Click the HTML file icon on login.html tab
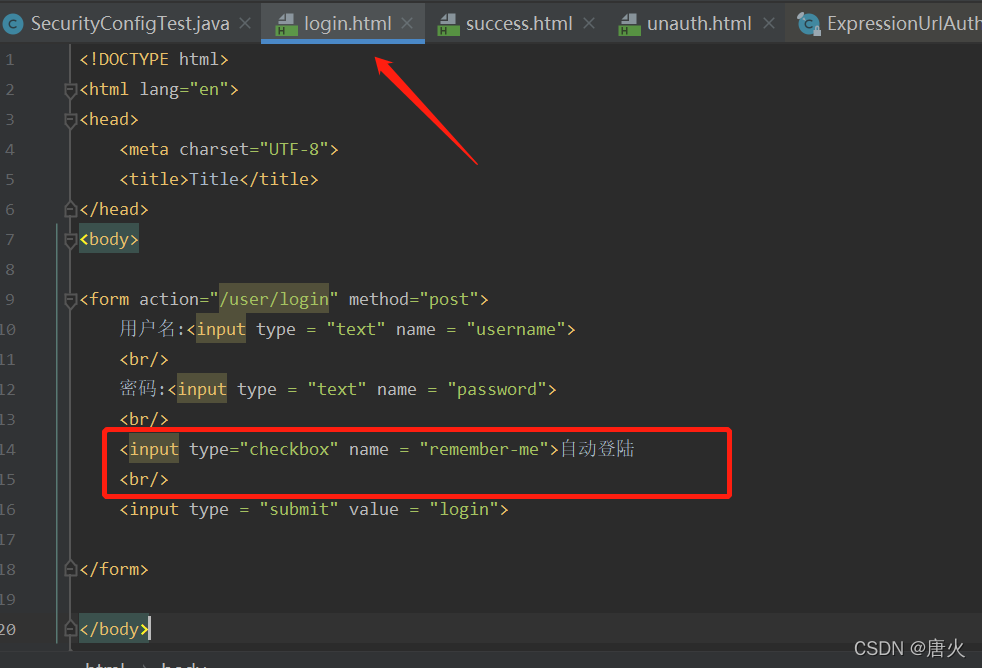The image size is (982, 668). point(286,24)
